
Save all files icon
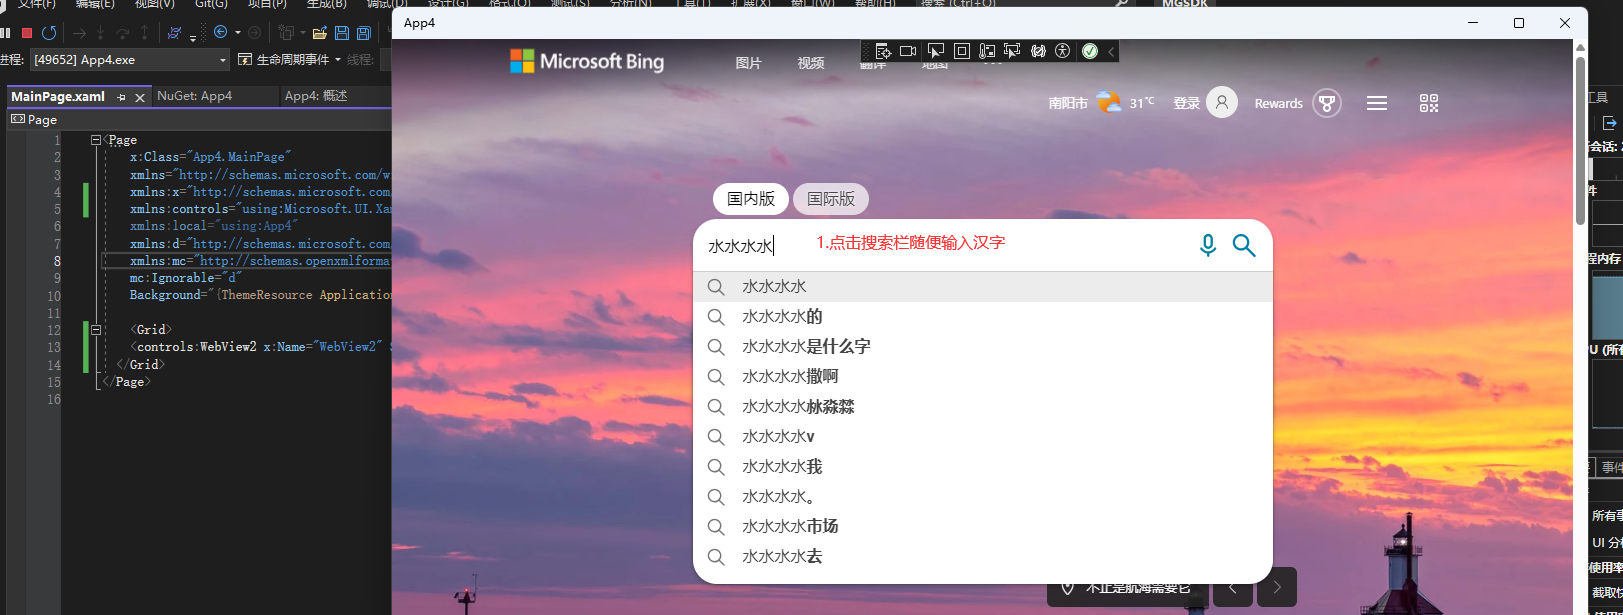(364, 33)
